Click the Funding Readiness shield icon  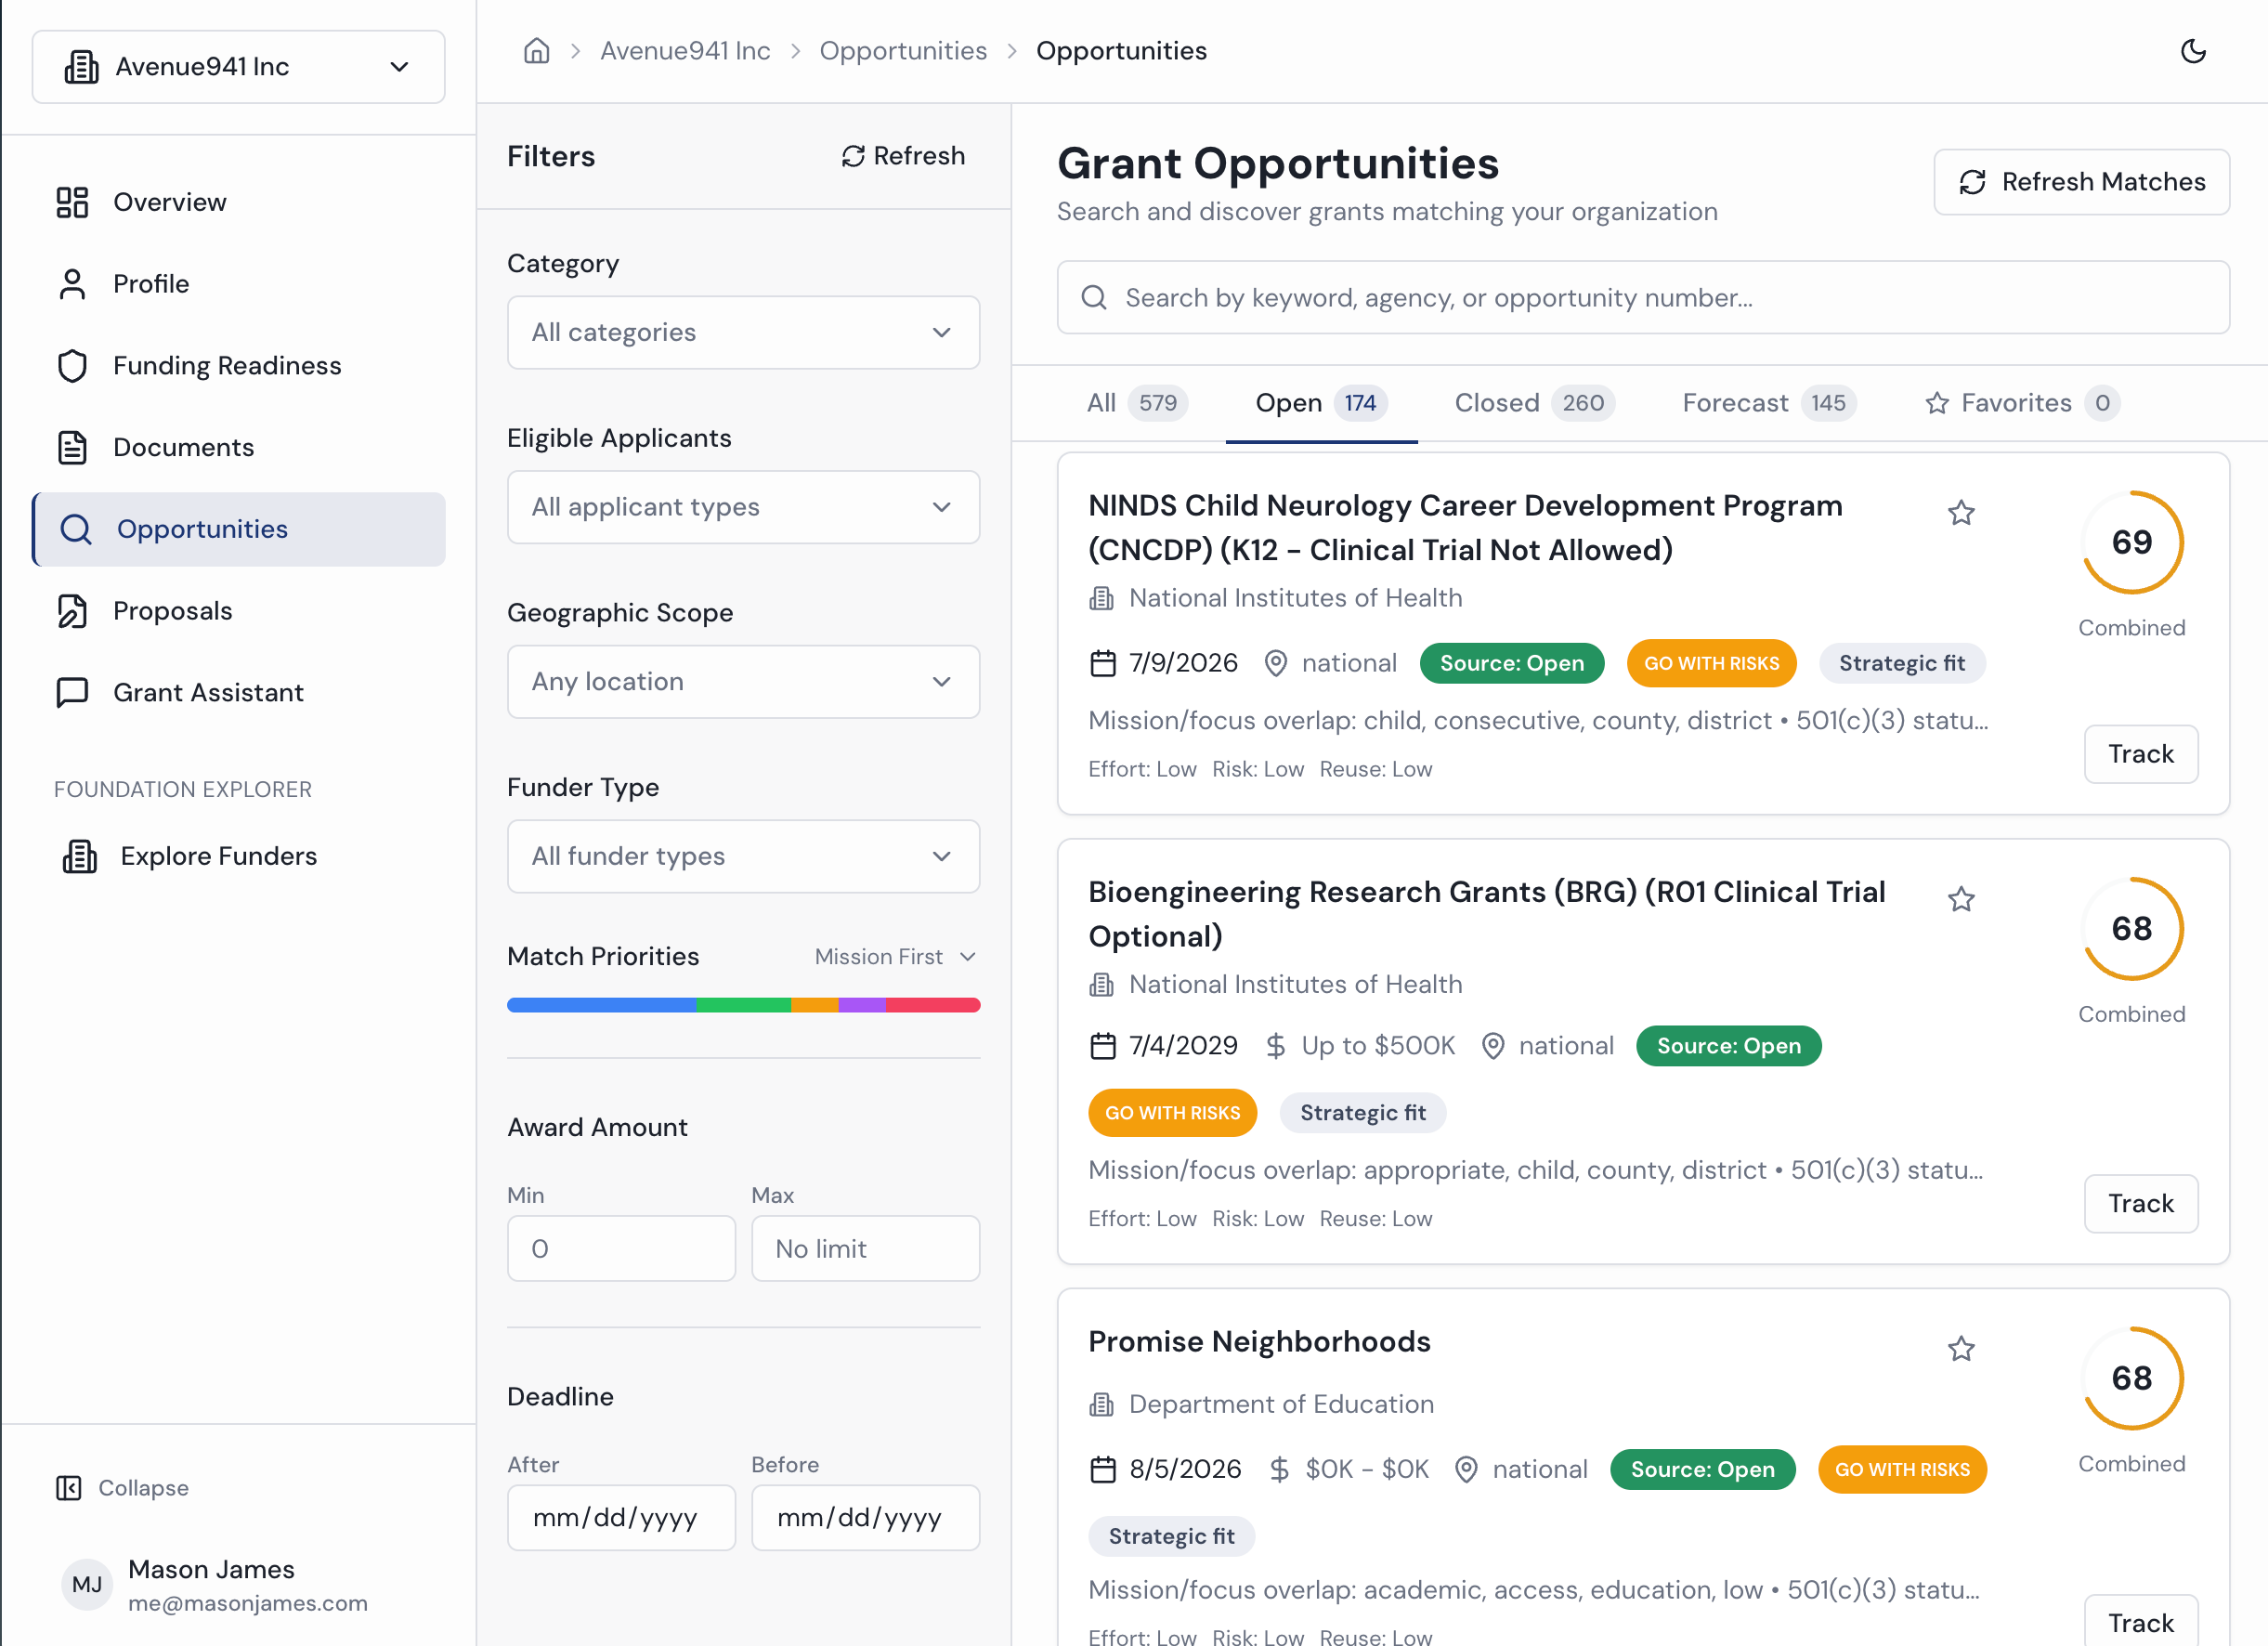pyautogui.click(x=72, y=366)
